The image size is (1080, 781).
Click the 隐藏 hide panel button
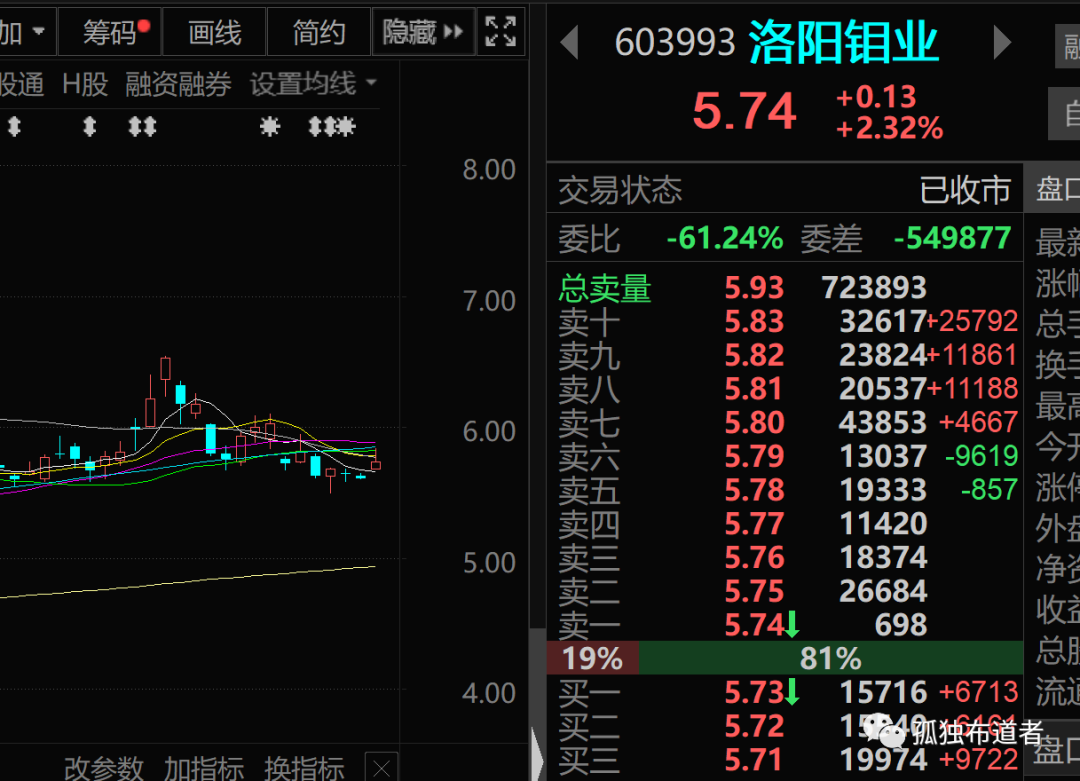click(x=423, y=32)
